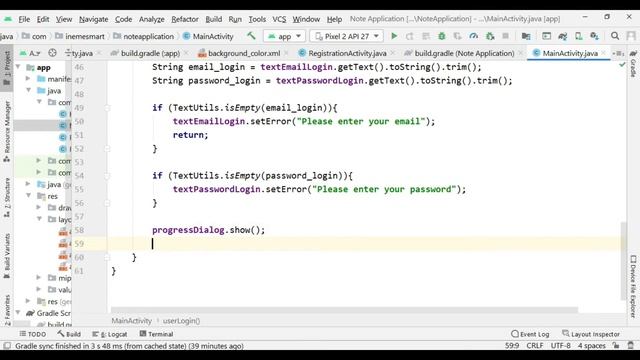Open the Structure sidebar tab
640x360 pixels.
(x=7, y=198)
